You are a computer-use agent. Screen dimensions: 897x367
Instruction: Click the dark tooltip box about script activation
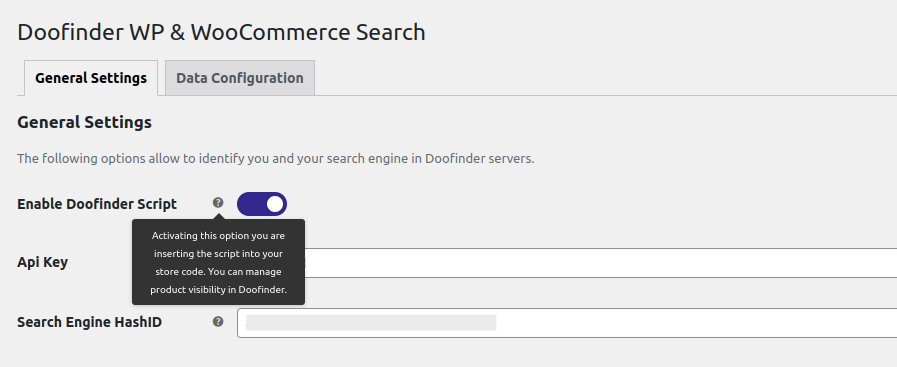tap(219, 262)
